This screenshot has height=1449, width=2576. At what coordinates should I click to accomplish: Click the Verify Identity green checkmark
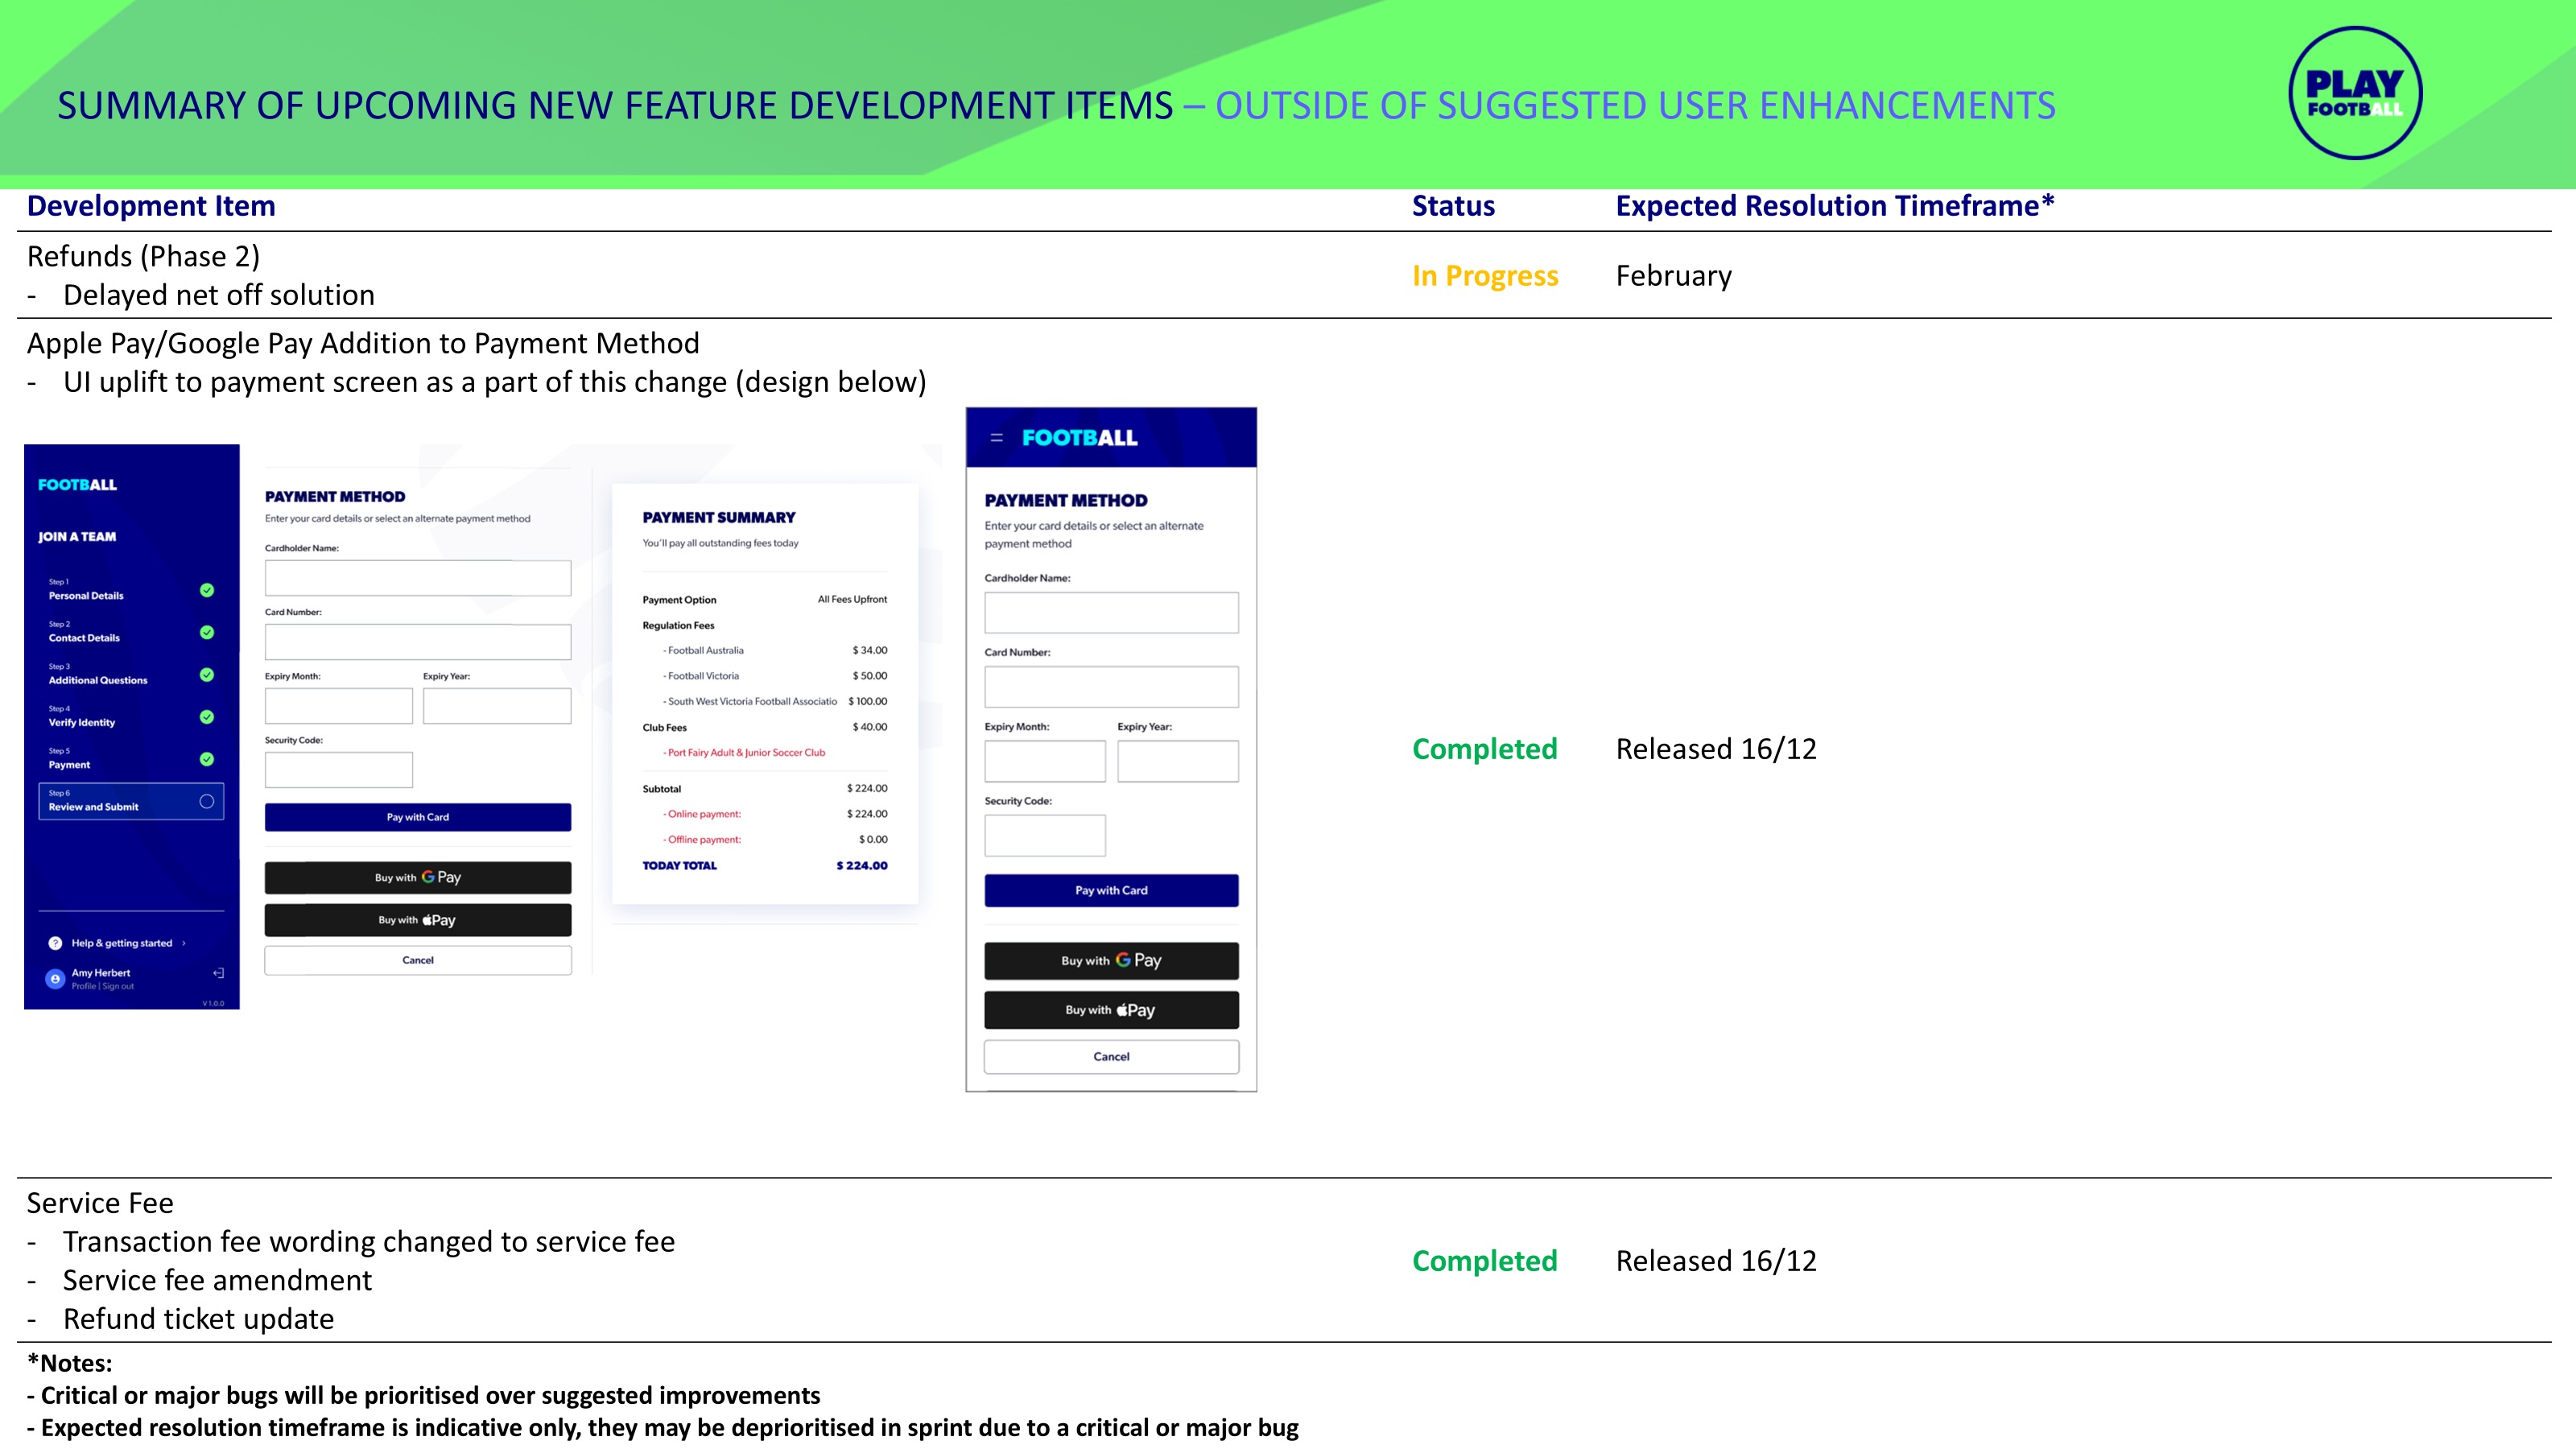click(x=207, y=717)
